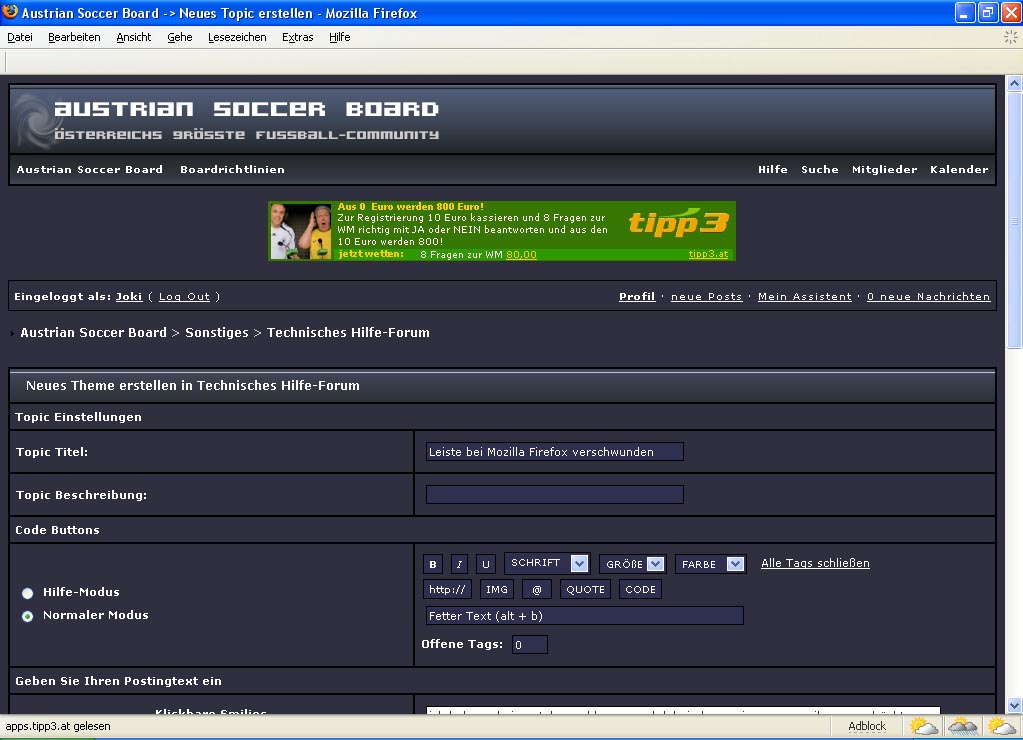Click Sonstiges in the breadcrumb
This screenshot has width=1023, height=740.
217,333
